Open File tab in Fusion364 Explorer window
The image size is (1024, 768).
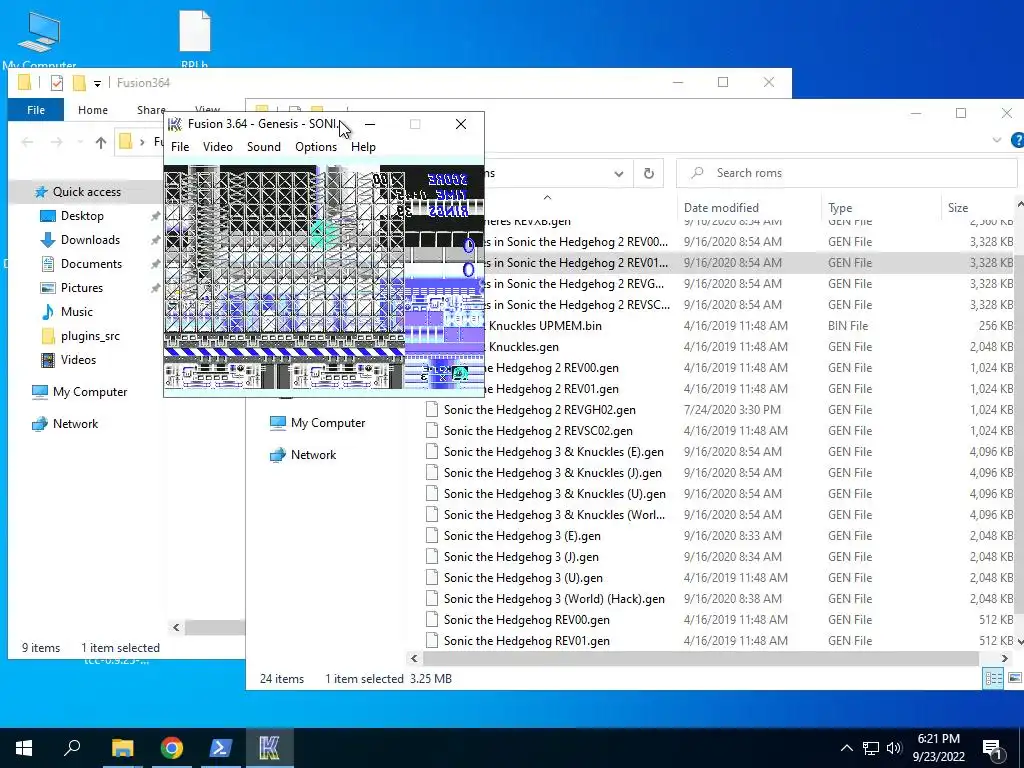36,110
